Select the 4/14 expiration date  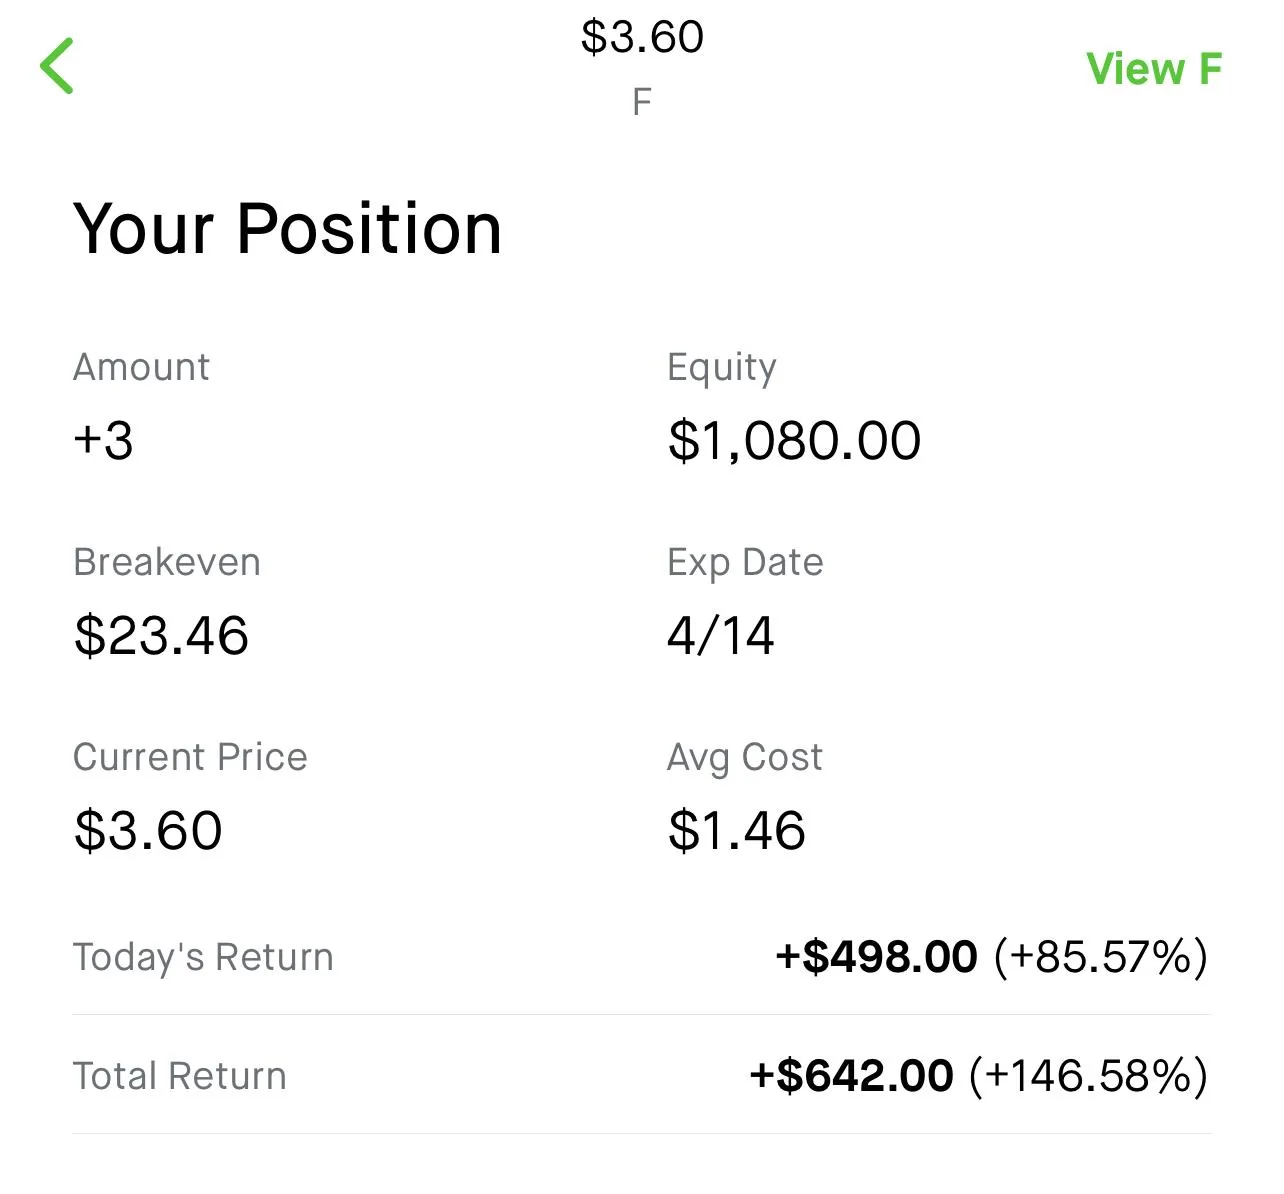click(x=720, y=635)
